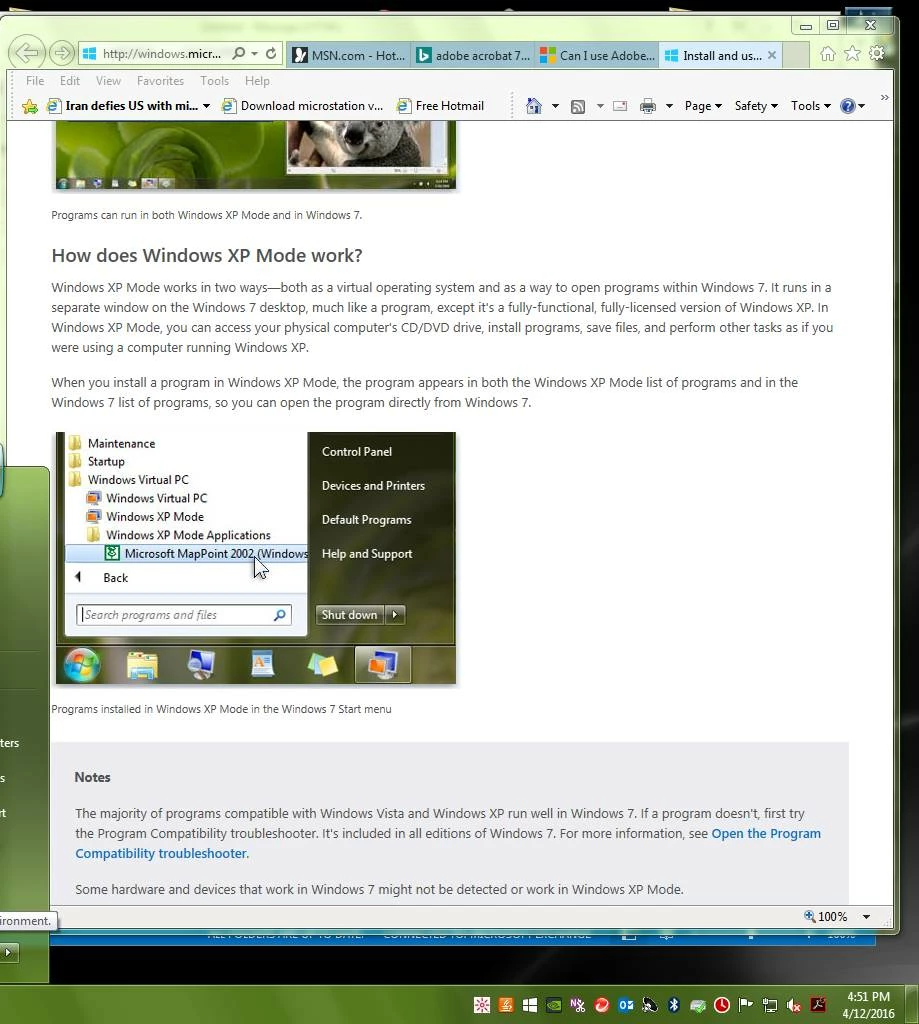Click the Safely Remove Hardware tray icon
919x1024 pixels.
click(x=698, y=1006)
